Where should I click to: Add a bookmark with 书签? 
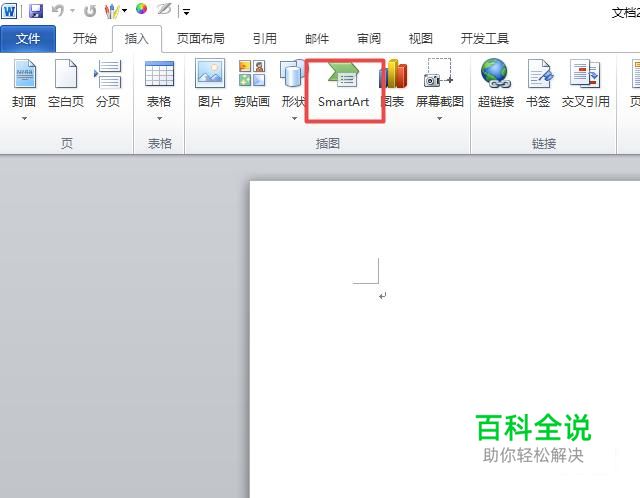(538, 84)
